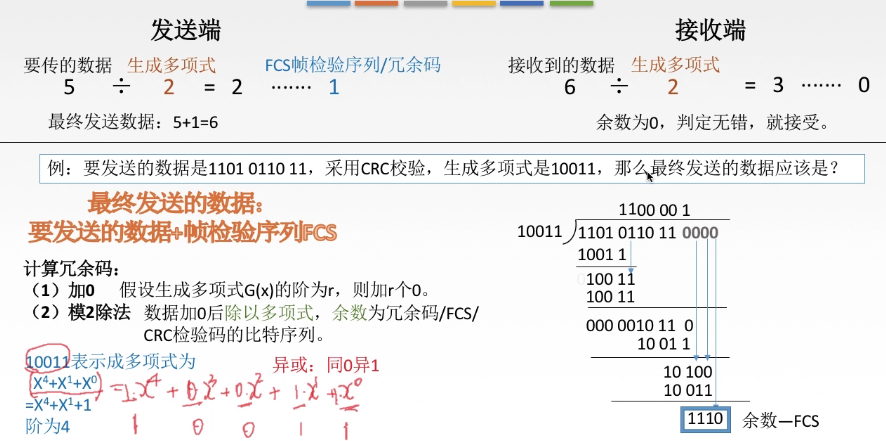Click the row 10 100
886x441 pixels.
coord(687,372)
